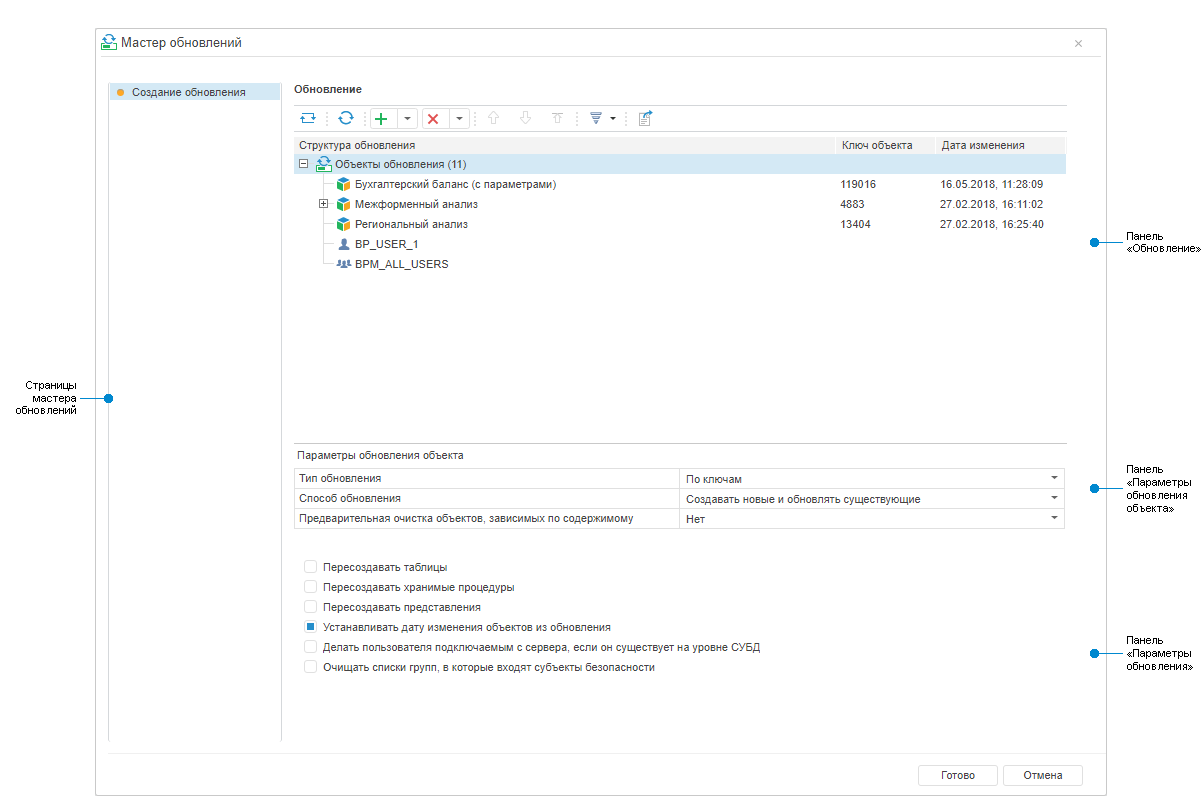1201x796 pixels.
Task: Collapse the Объекты обновления root node
Action: click(x=304, y=164)
